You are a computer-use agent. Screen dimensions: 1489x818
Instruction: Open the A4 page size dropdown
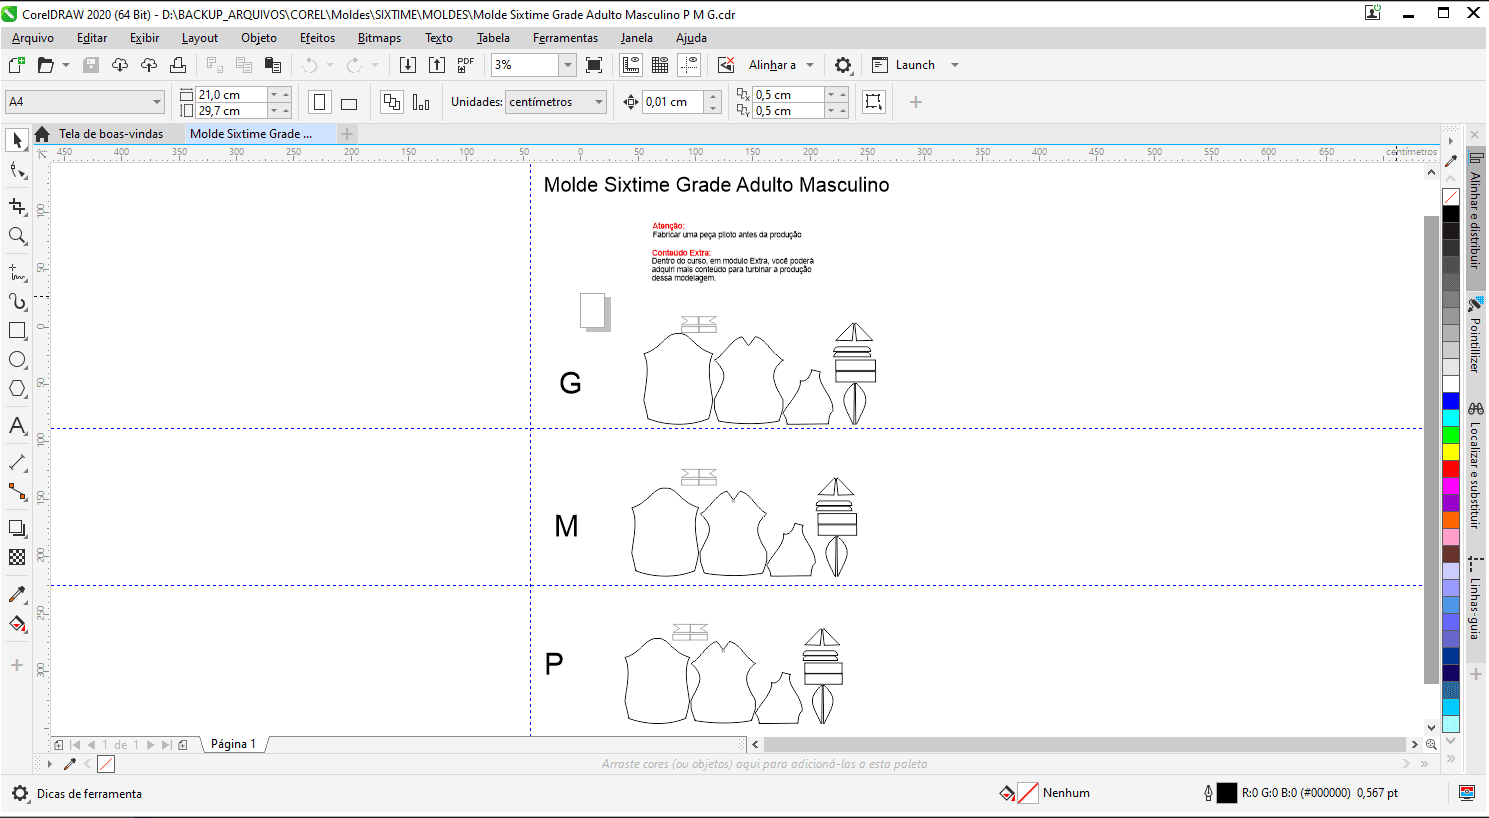tap(157, 102)
